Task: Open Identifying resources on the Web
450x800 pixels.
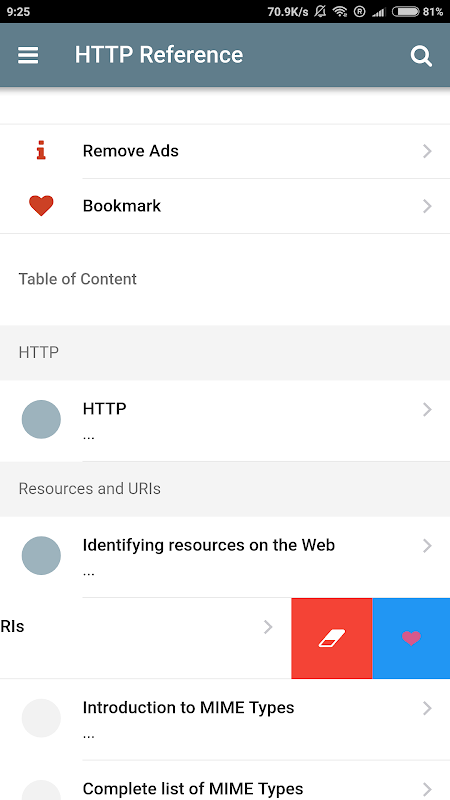Action: pos(225,557)
